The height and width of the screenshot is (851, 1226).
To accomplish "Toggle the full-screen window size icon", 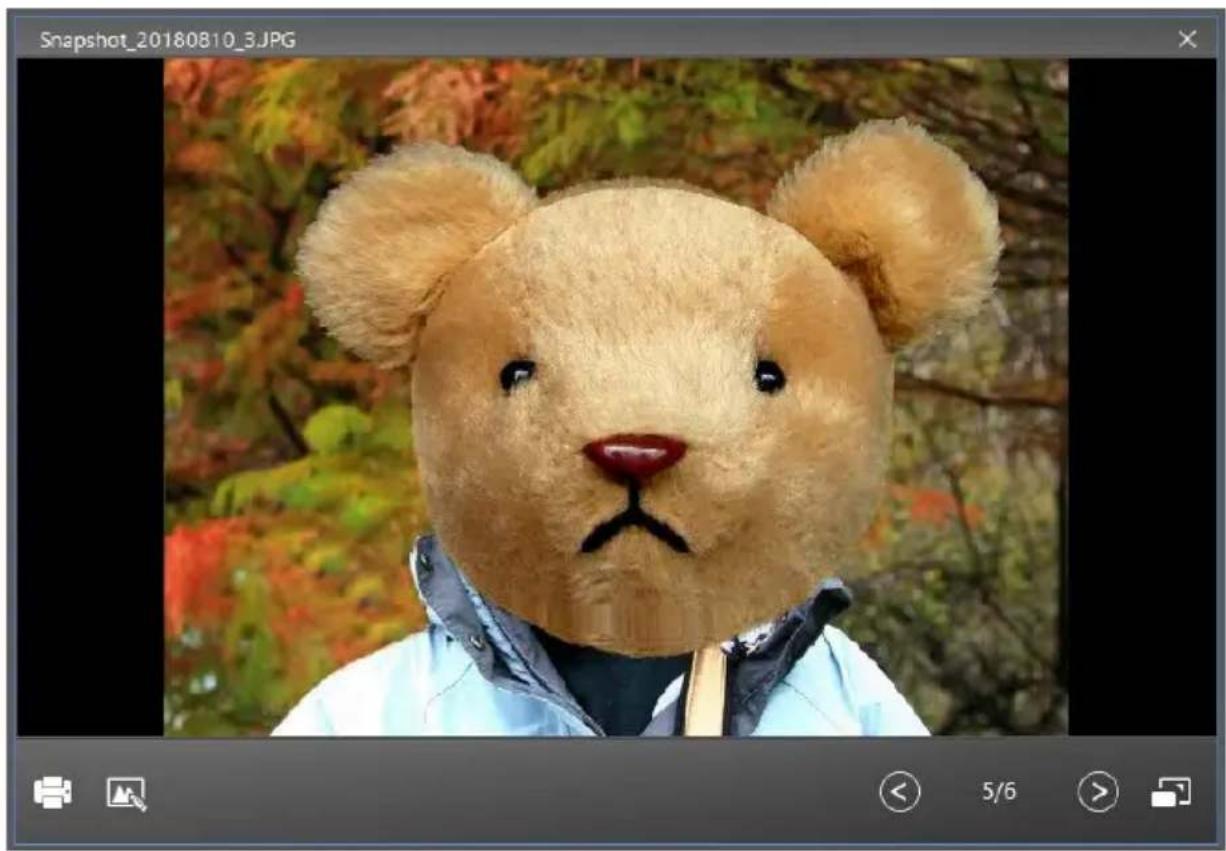I will tap(1171, 793).
